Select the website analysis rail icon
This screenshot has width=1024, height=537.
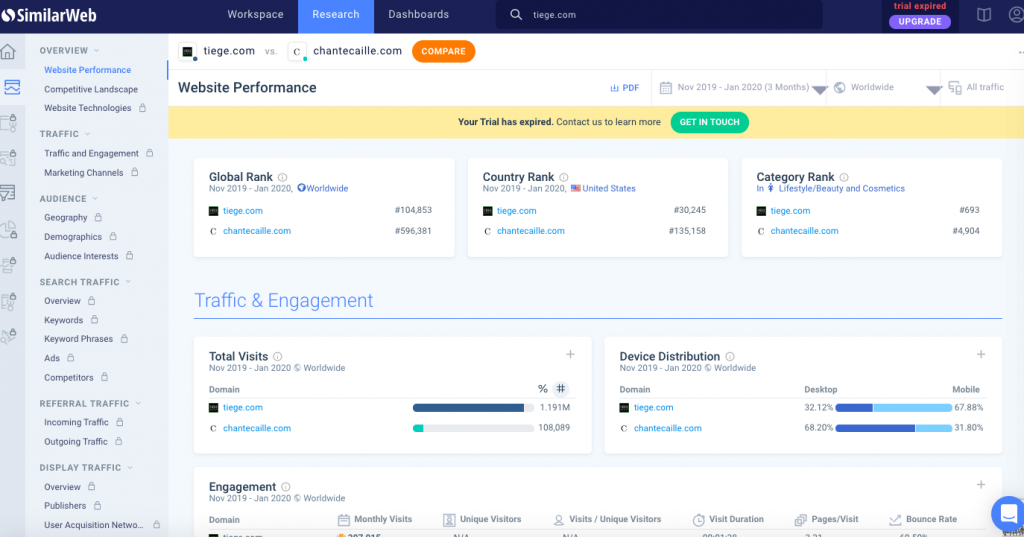coord(12,87)
